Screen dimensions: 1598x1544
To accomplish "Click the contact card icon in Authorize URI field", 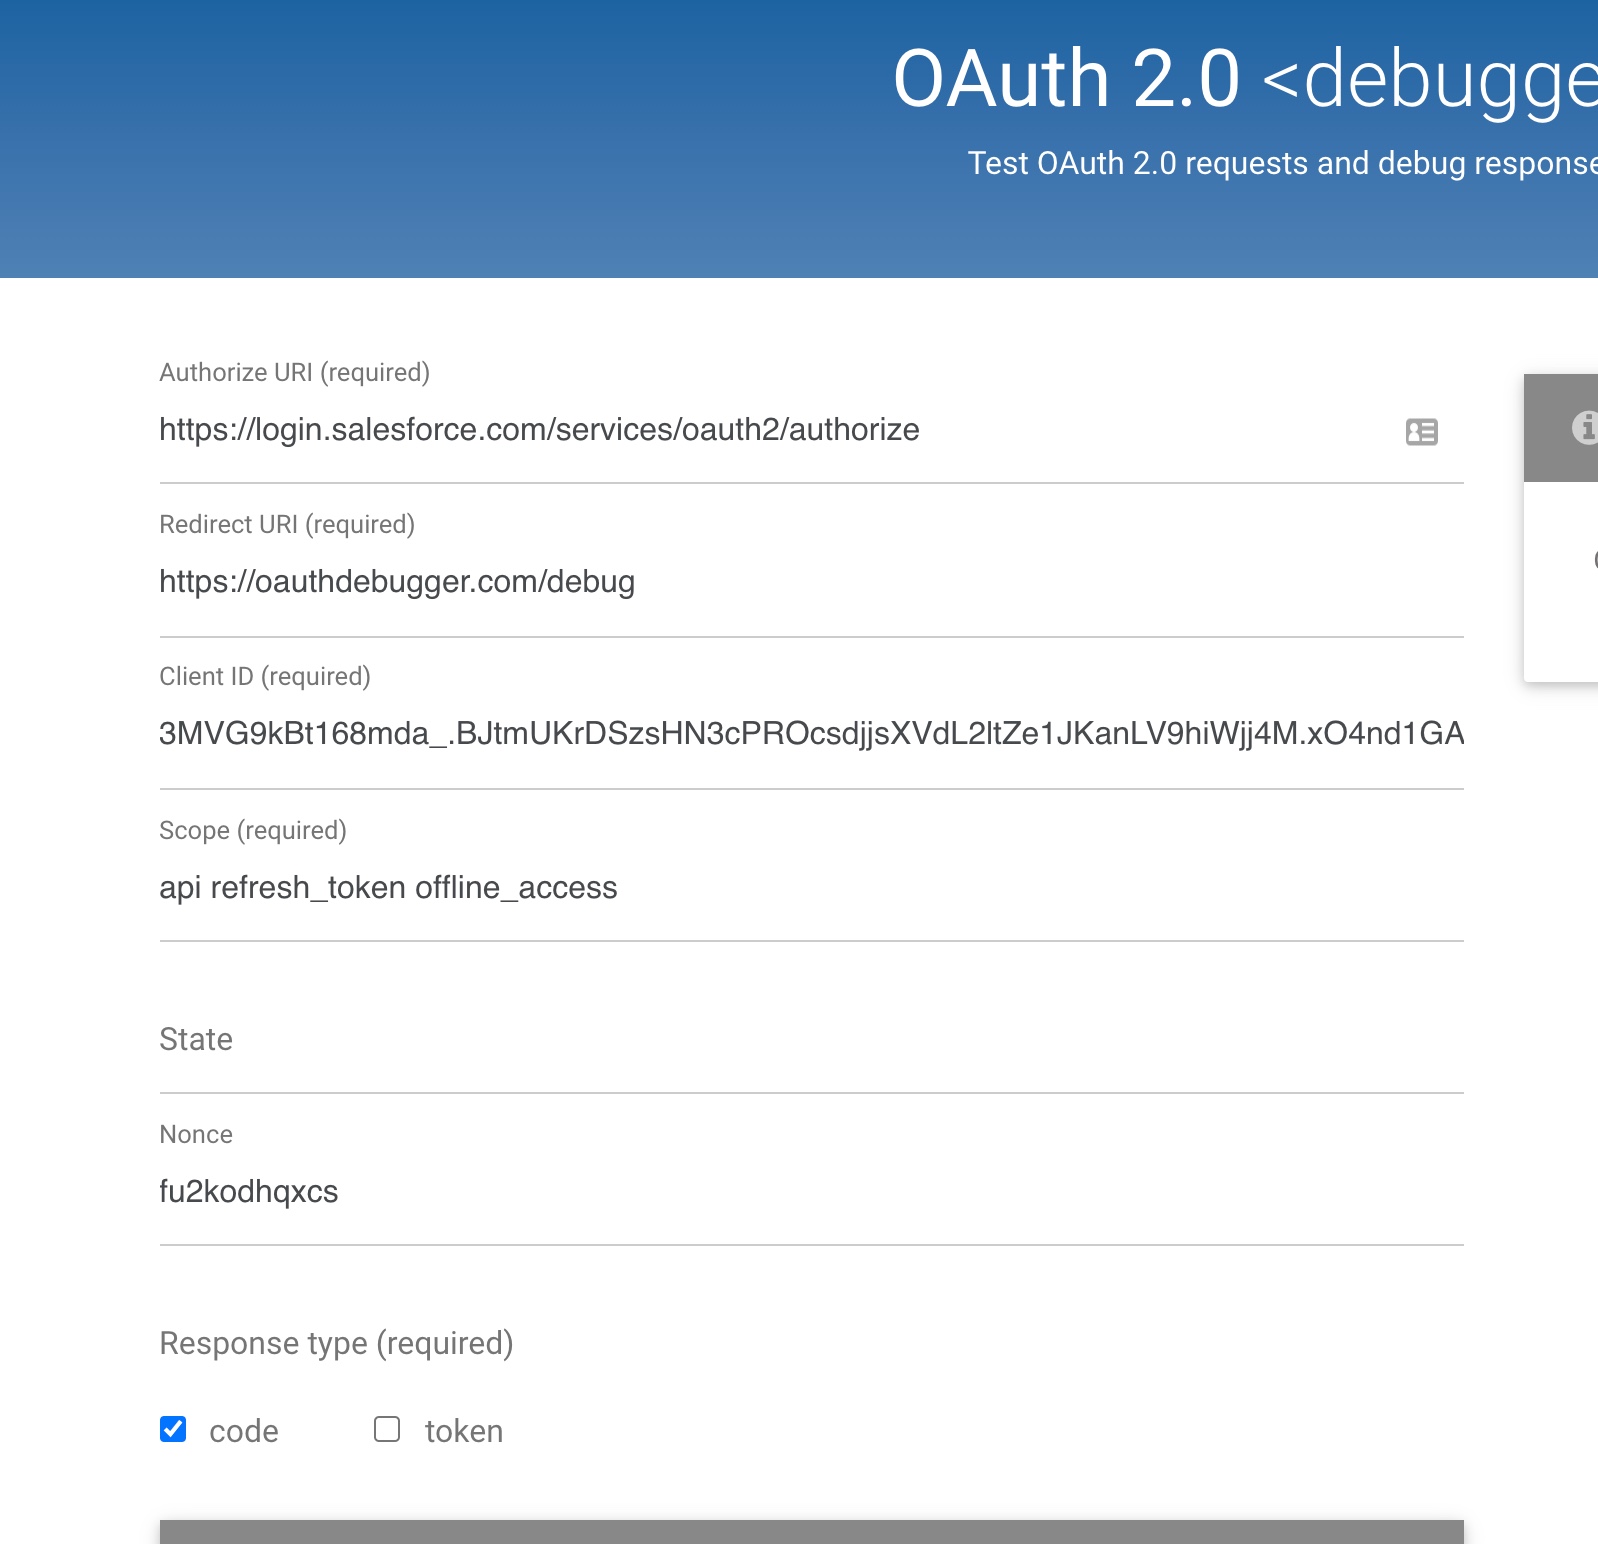I will [1421, 432].
